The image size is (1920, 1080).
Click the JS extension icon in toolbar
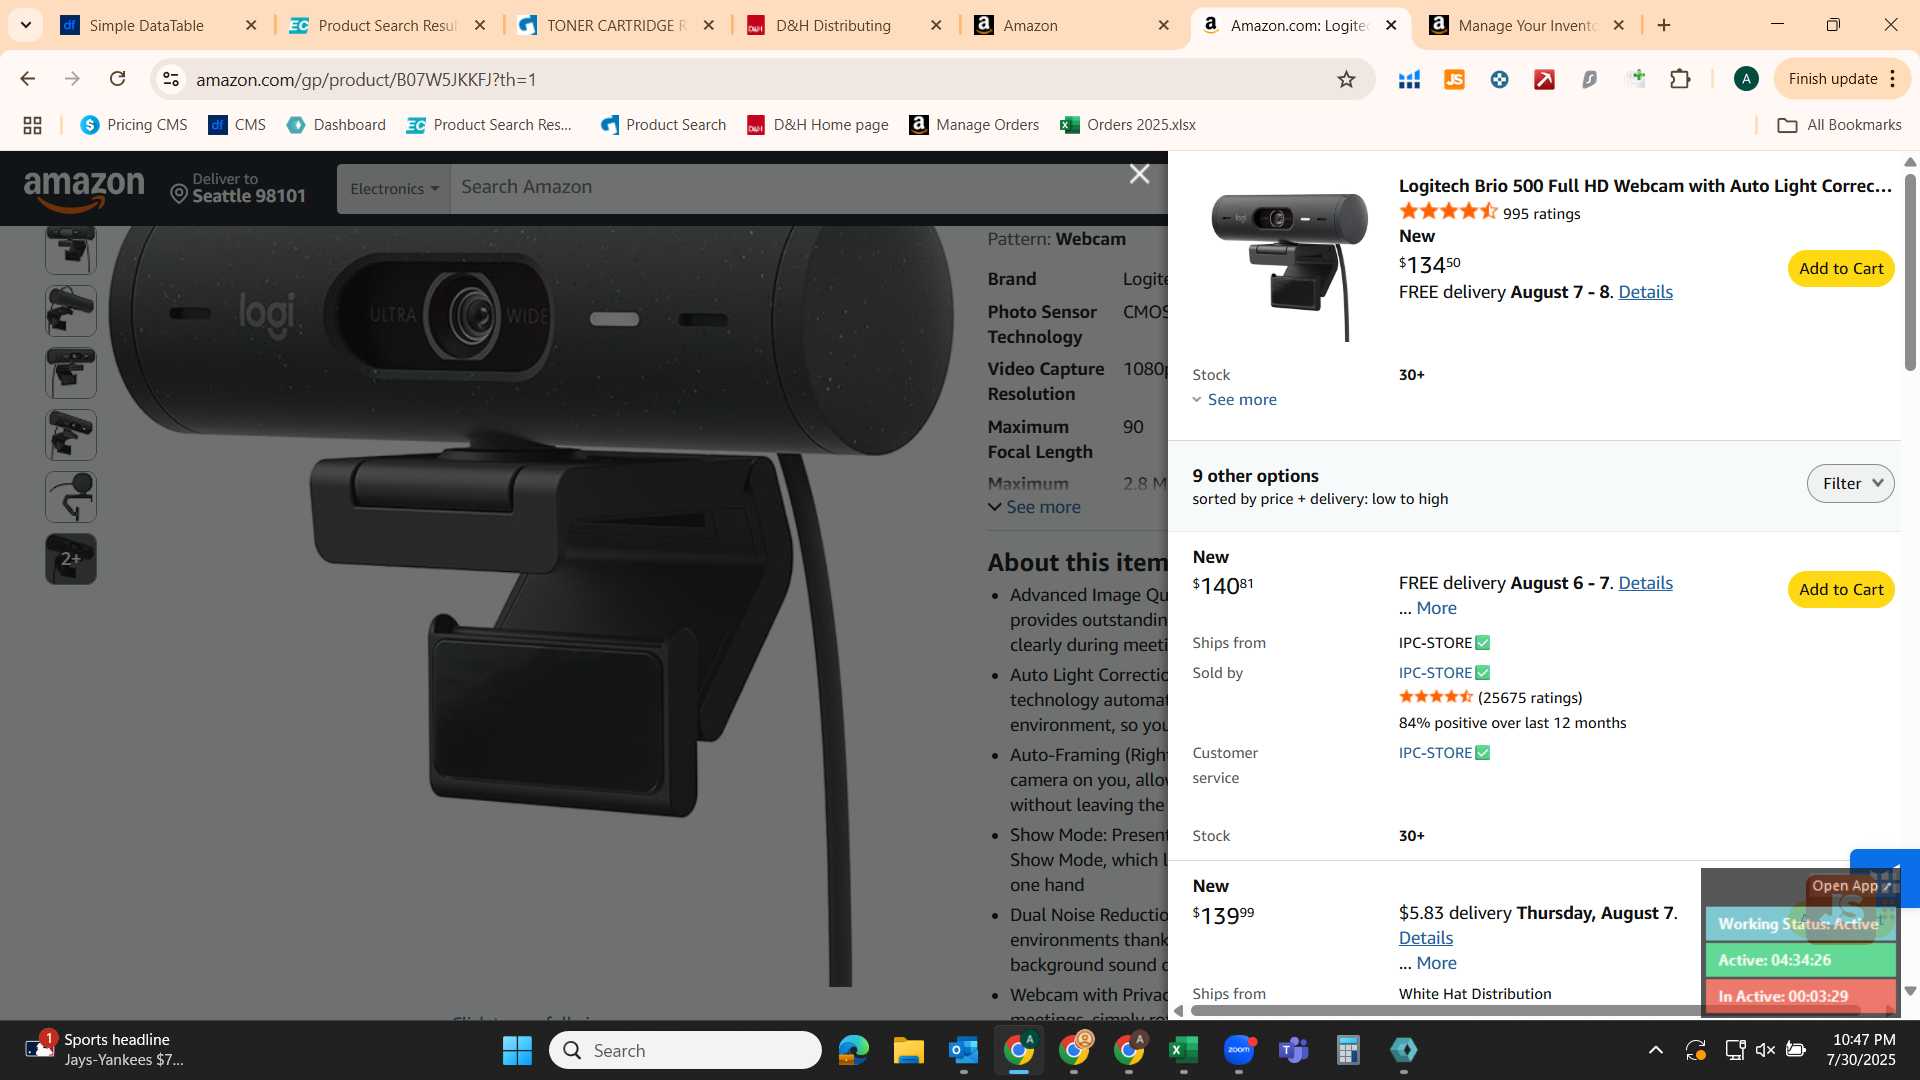point(1454,79)
